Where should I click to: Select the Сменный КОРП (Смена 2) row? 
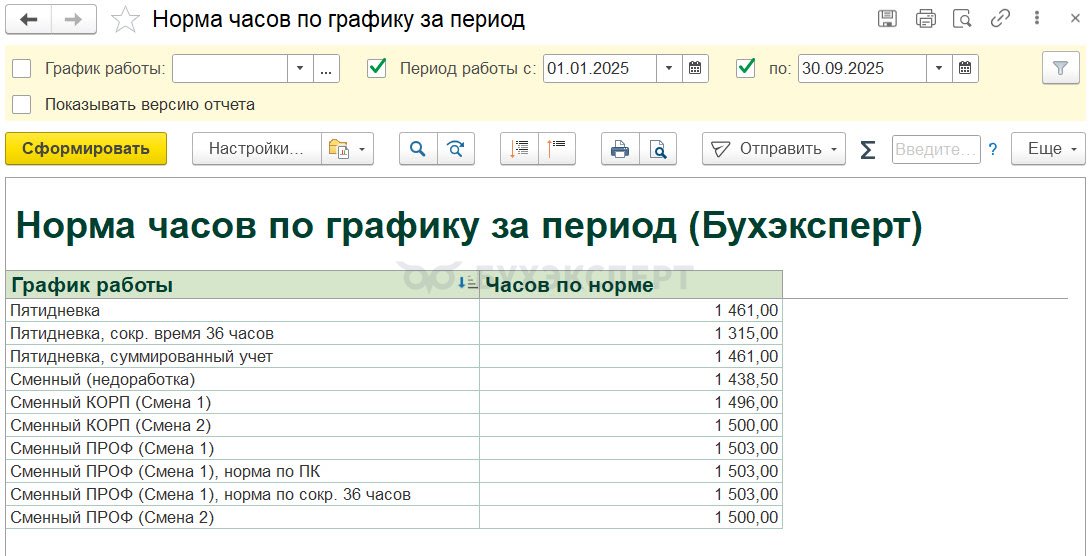(x=395, y=425)
